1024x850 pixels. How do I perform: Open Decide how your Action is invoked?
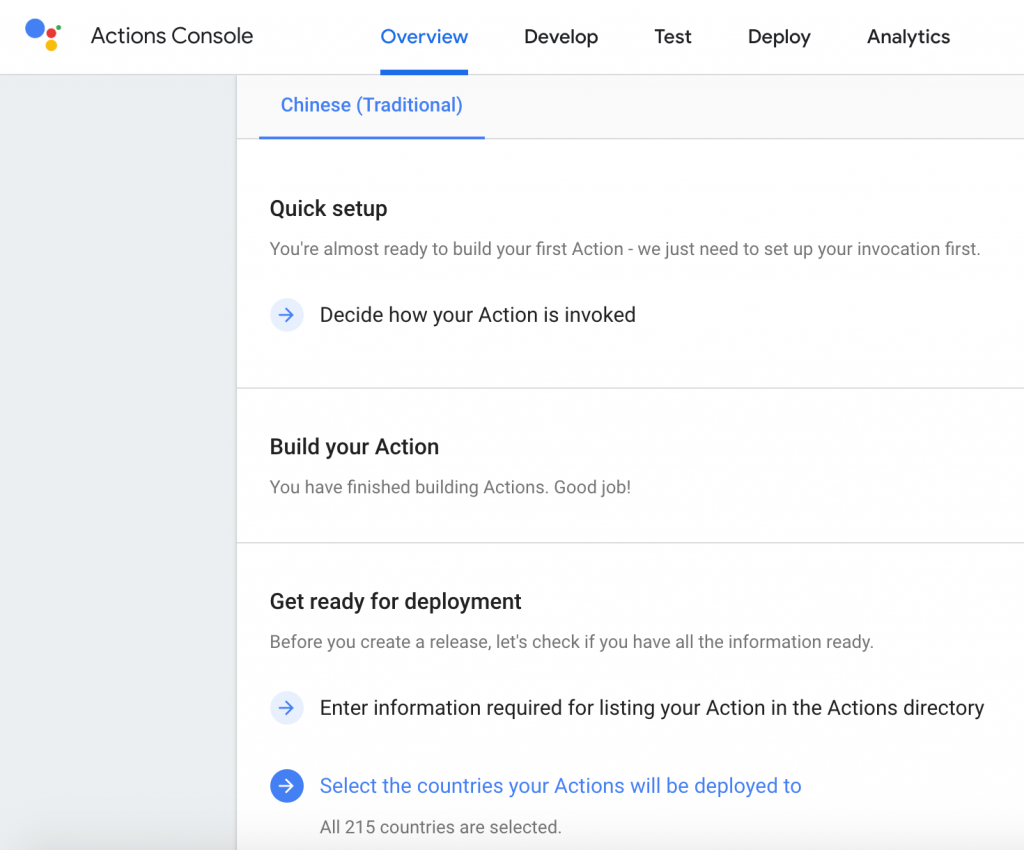[x=477, y=315]
